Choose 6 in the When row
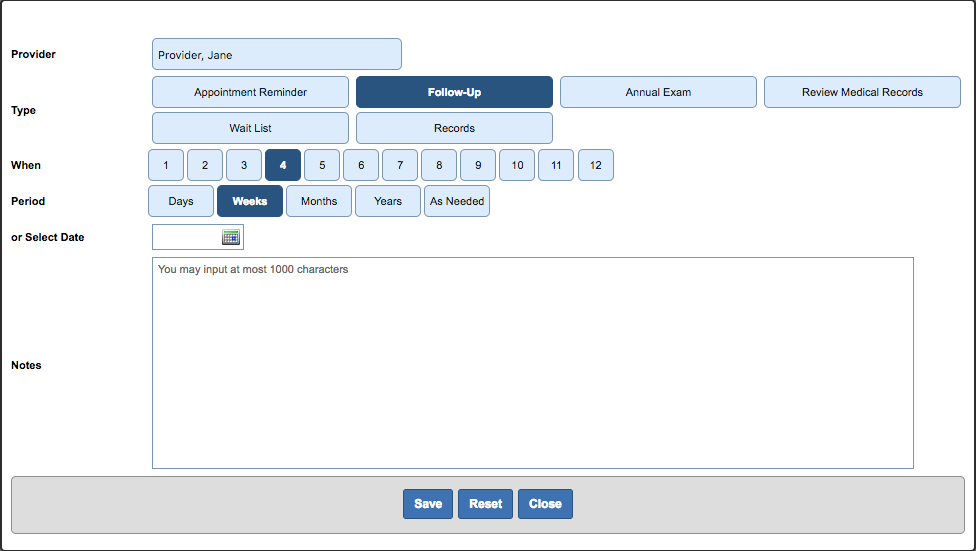The image size is (976, 551). (x=361, y=165)
